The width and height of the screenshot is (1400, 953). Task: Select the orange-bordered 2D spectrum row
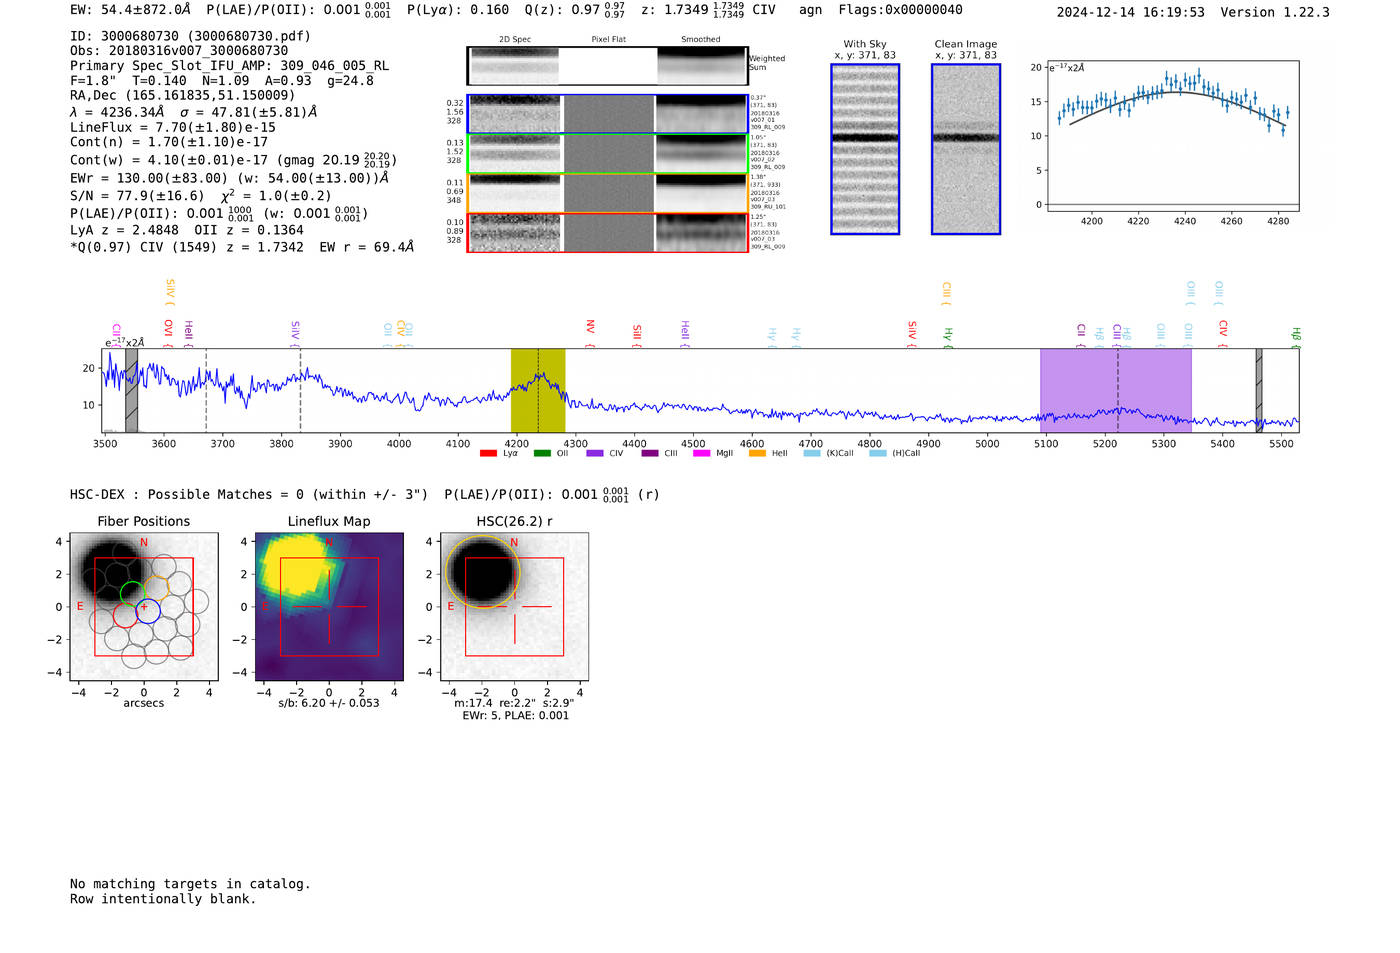pos(608,193)
